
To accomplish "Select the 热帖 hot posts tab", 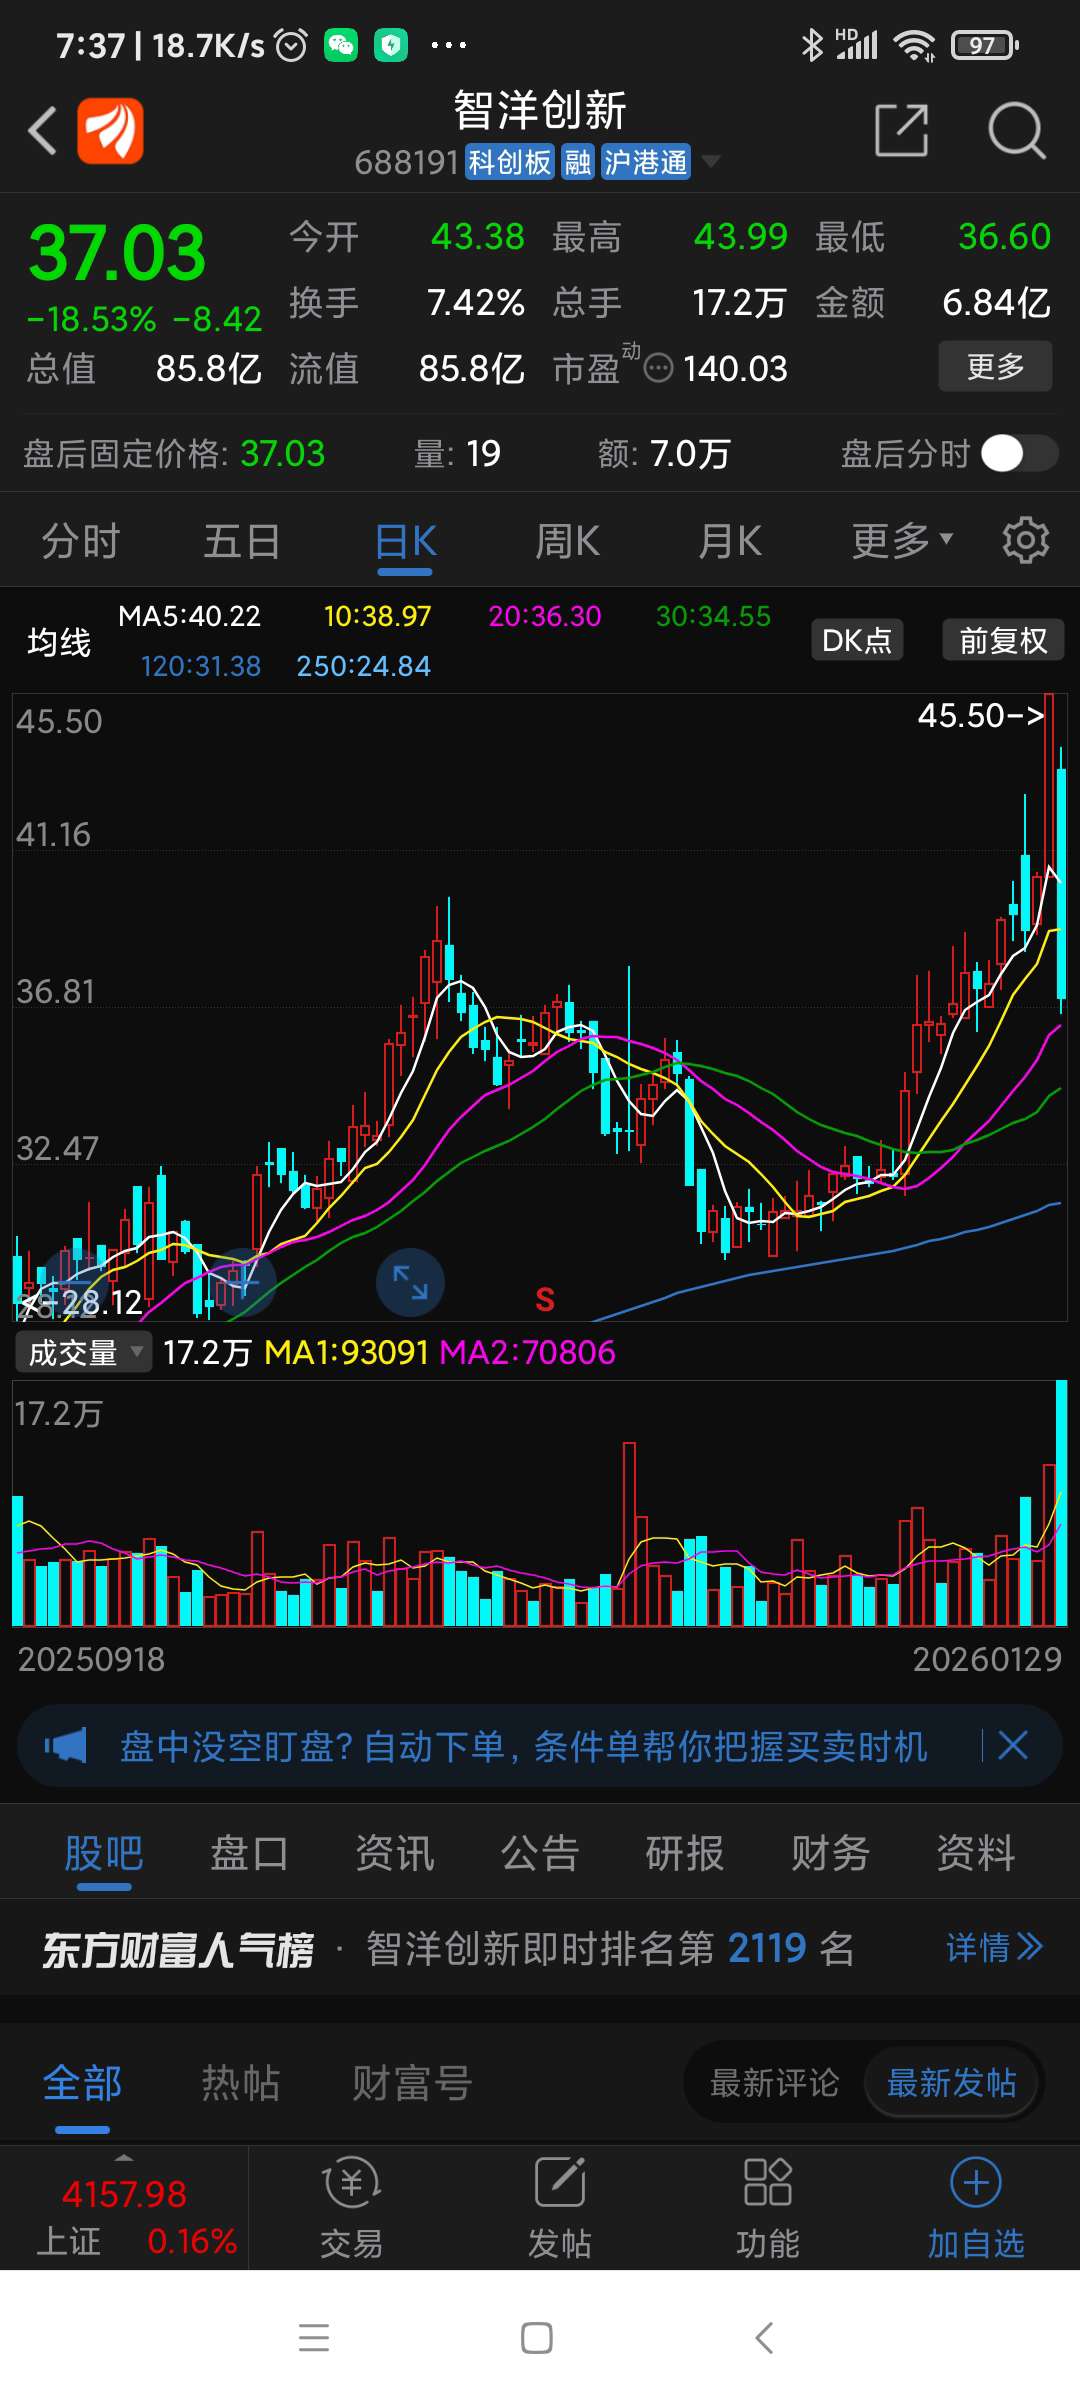I will [241, 2083].
